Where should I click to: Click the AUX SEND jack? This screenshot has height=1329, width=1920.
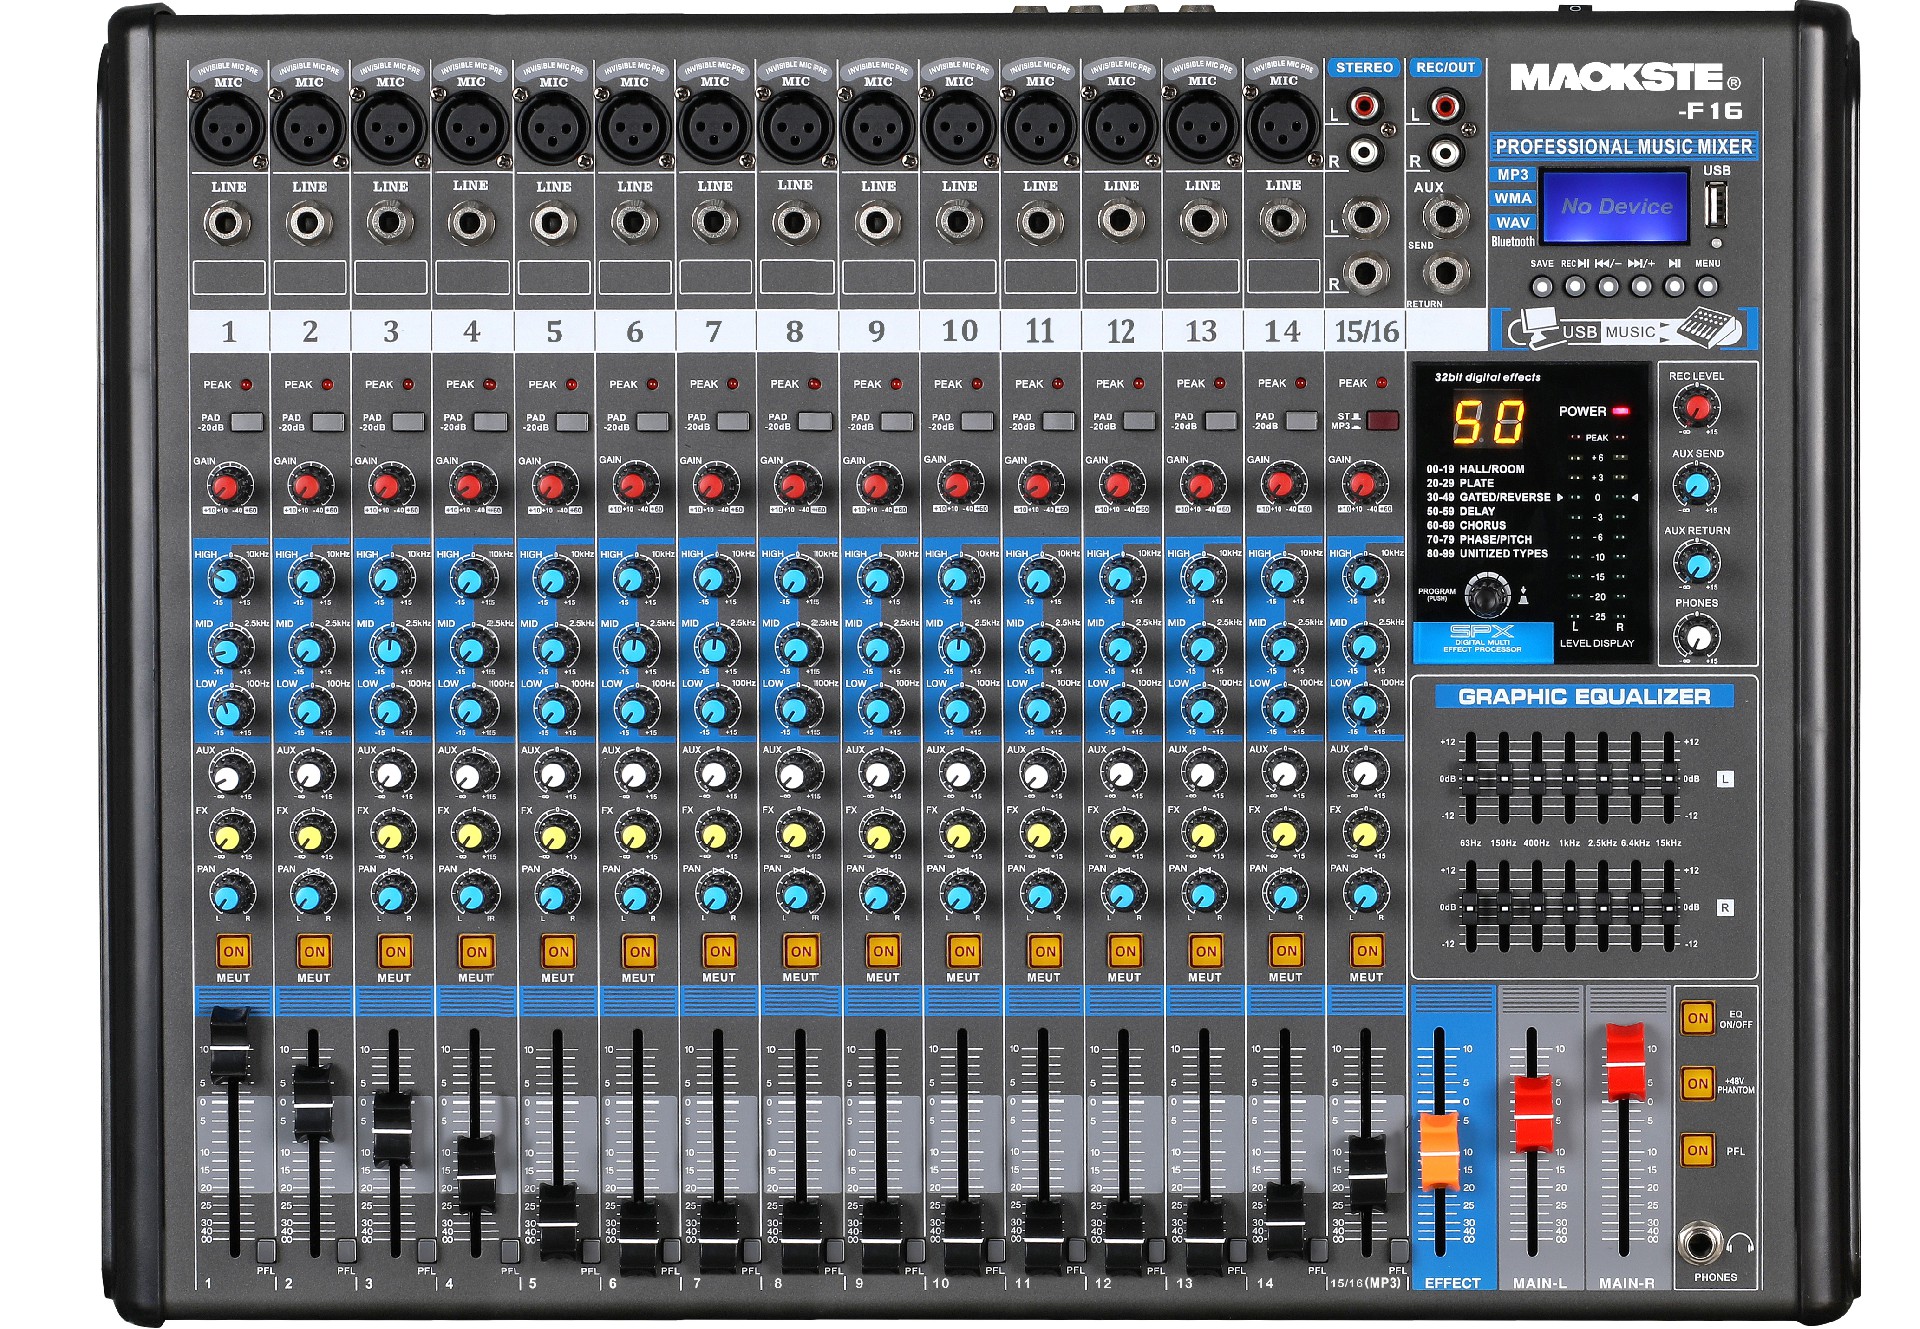[1445, 216]
